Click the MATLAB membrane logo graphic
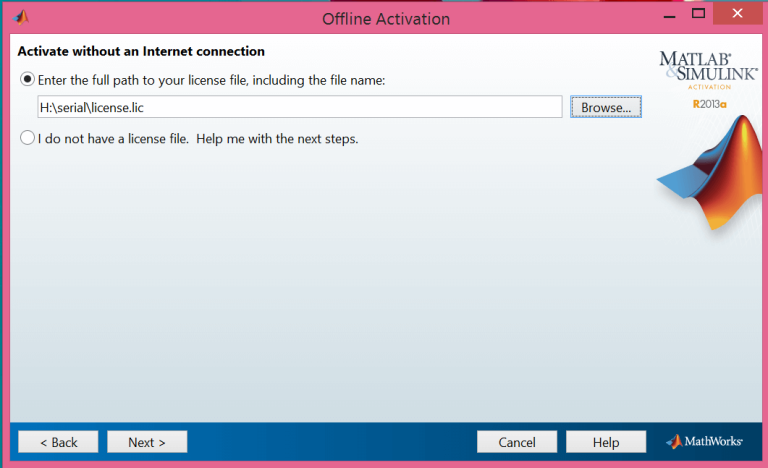The height and width of the screenshot is (468, 768). [x=710, y=172]
